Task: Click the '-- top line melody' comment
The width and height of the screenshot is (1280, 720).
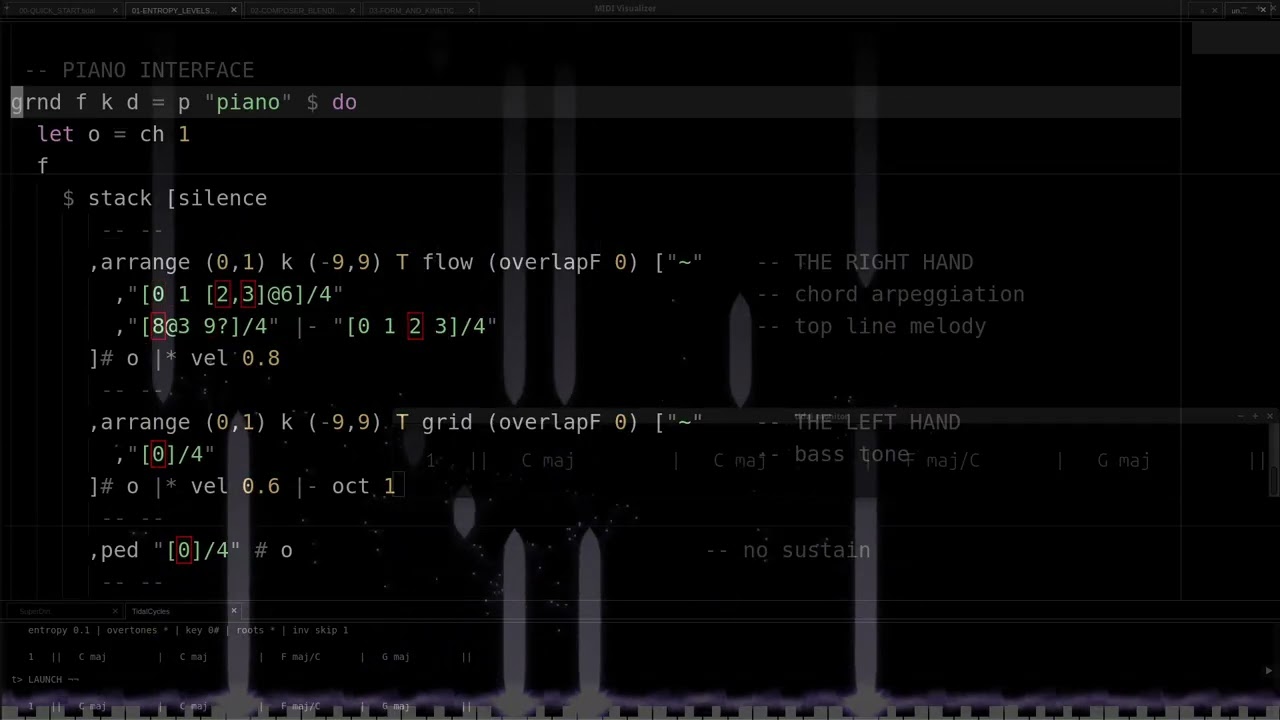Action: click(871, 326)
